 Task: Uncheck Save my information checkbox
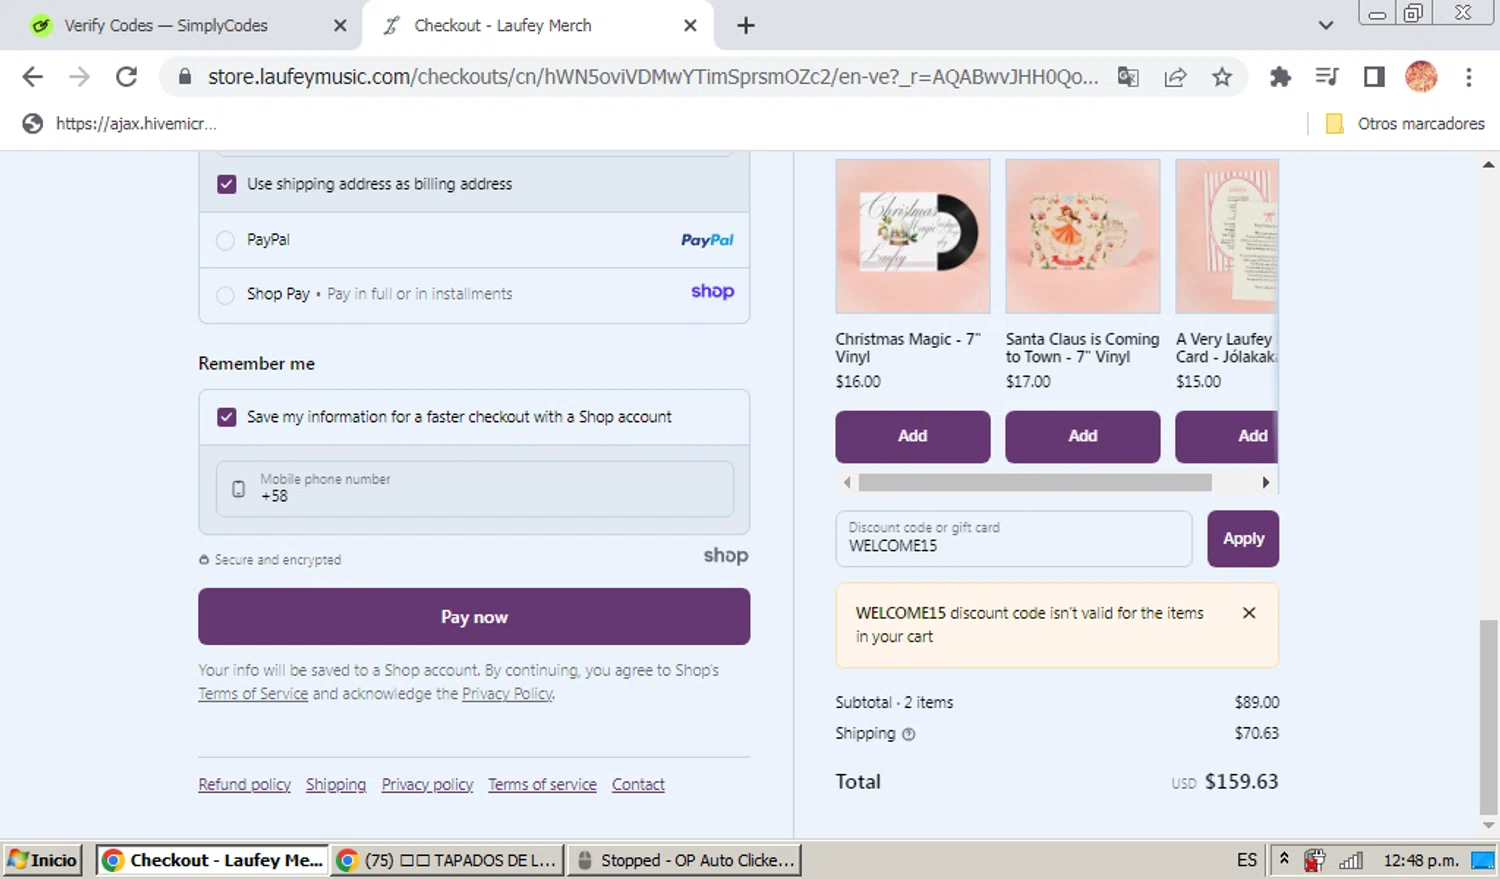pos(227,417)
